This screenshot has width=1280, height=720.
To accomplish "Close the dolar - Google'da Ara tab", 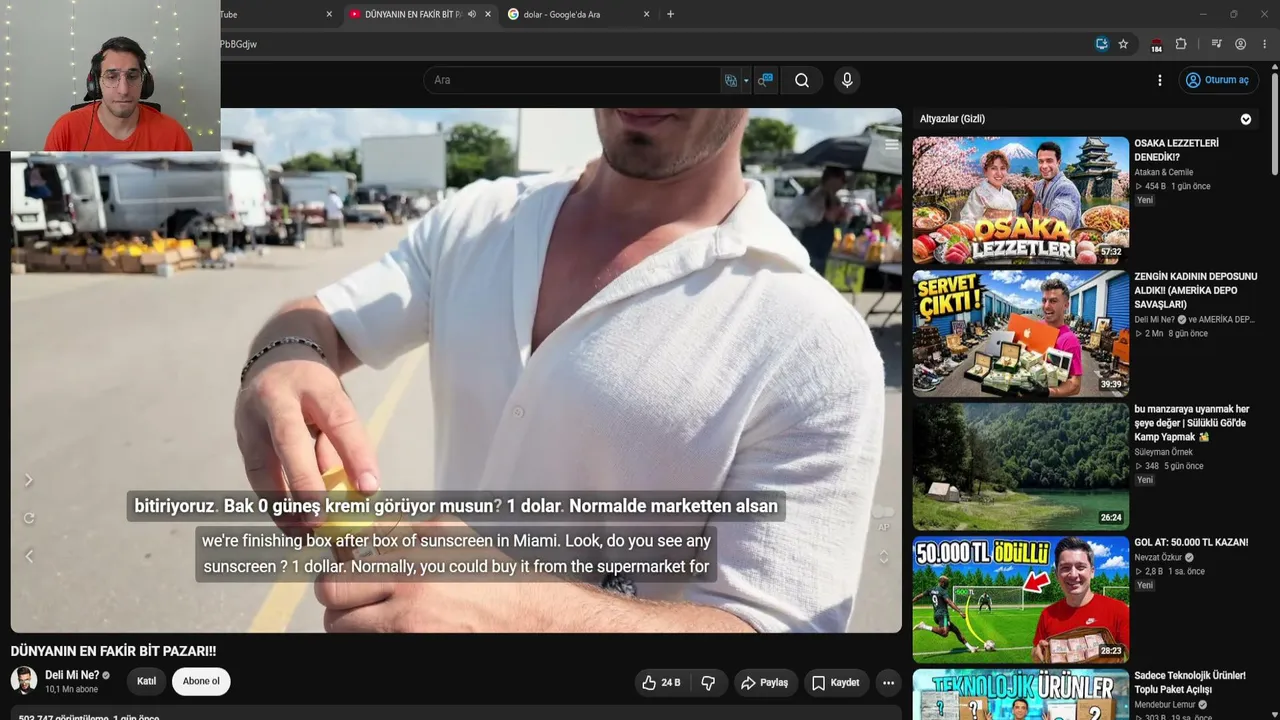I will click(646, 14).
